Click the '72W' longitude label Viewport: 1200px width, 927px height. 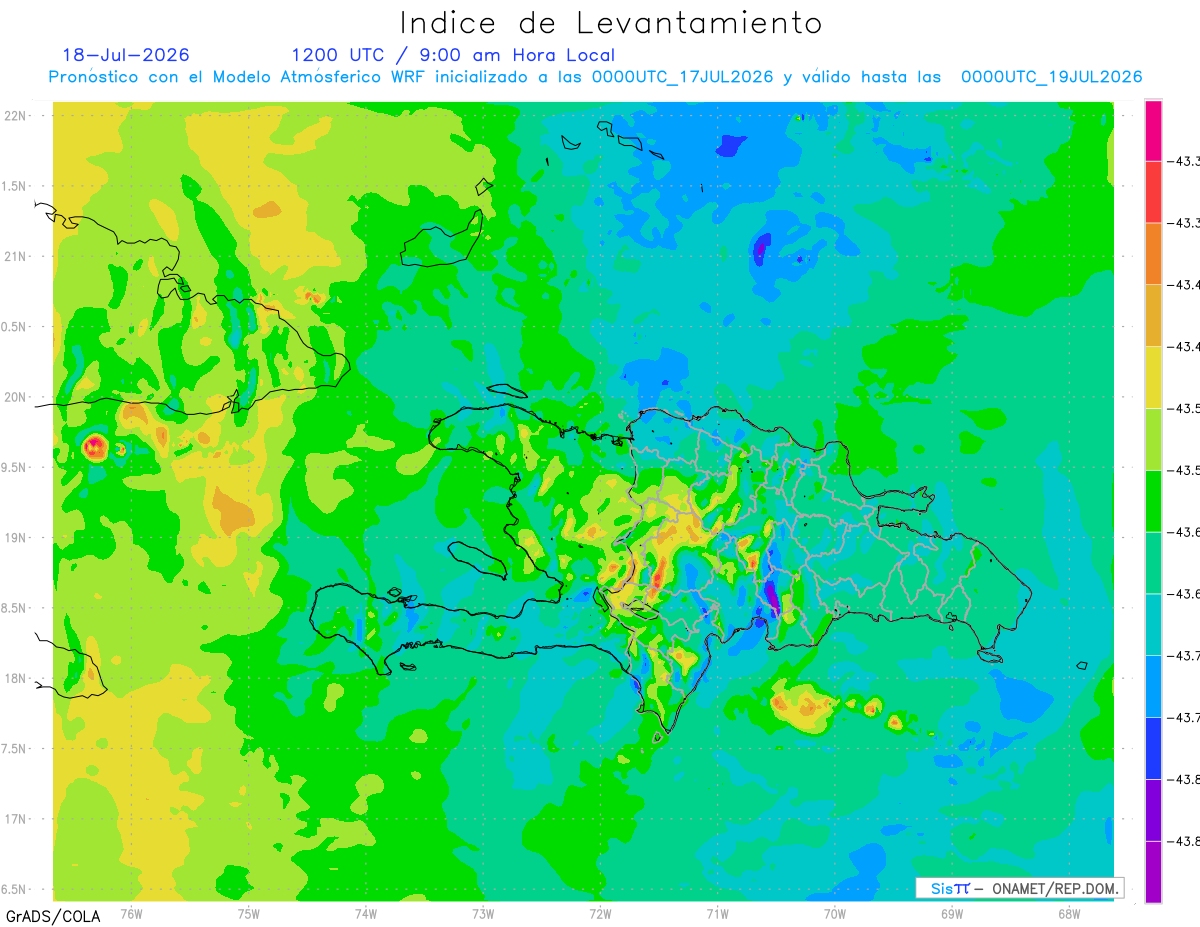coord(600,914)
